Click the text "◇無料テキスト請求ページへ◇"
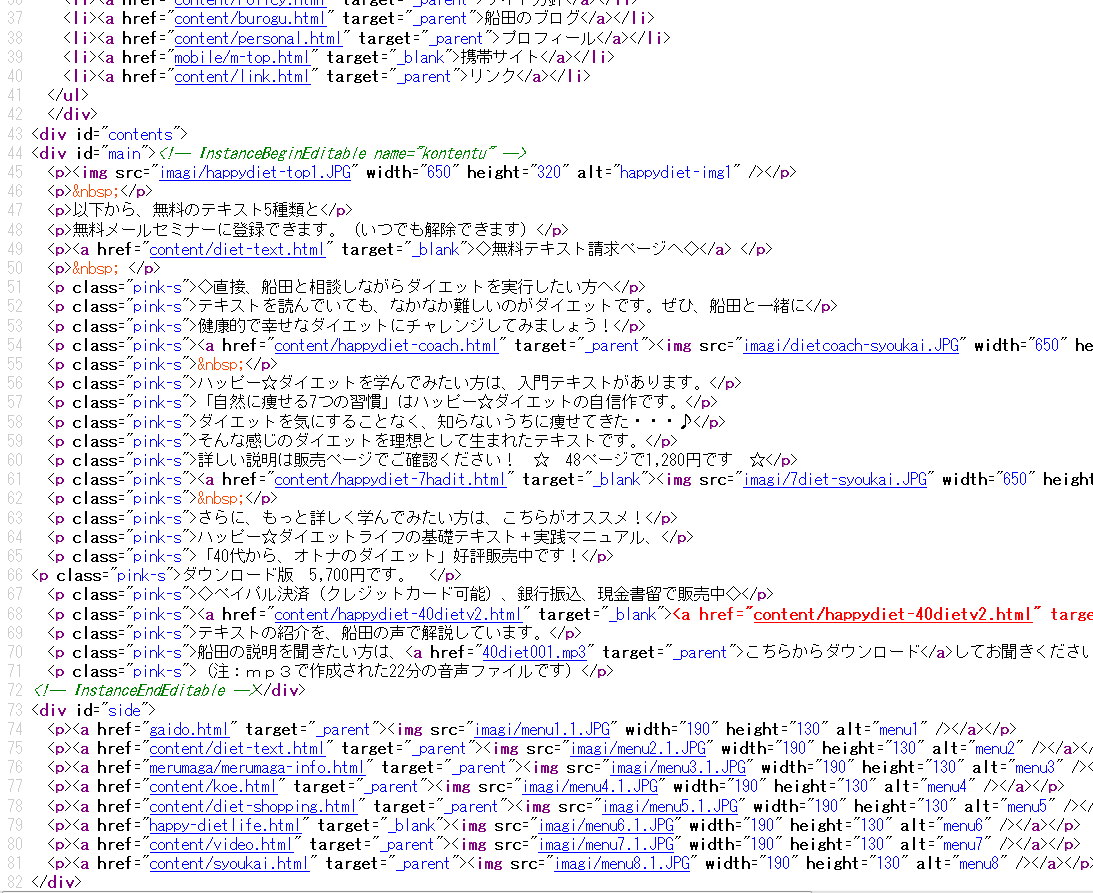The width and height of the screenshot is (1093, 893). click(589, 249)
